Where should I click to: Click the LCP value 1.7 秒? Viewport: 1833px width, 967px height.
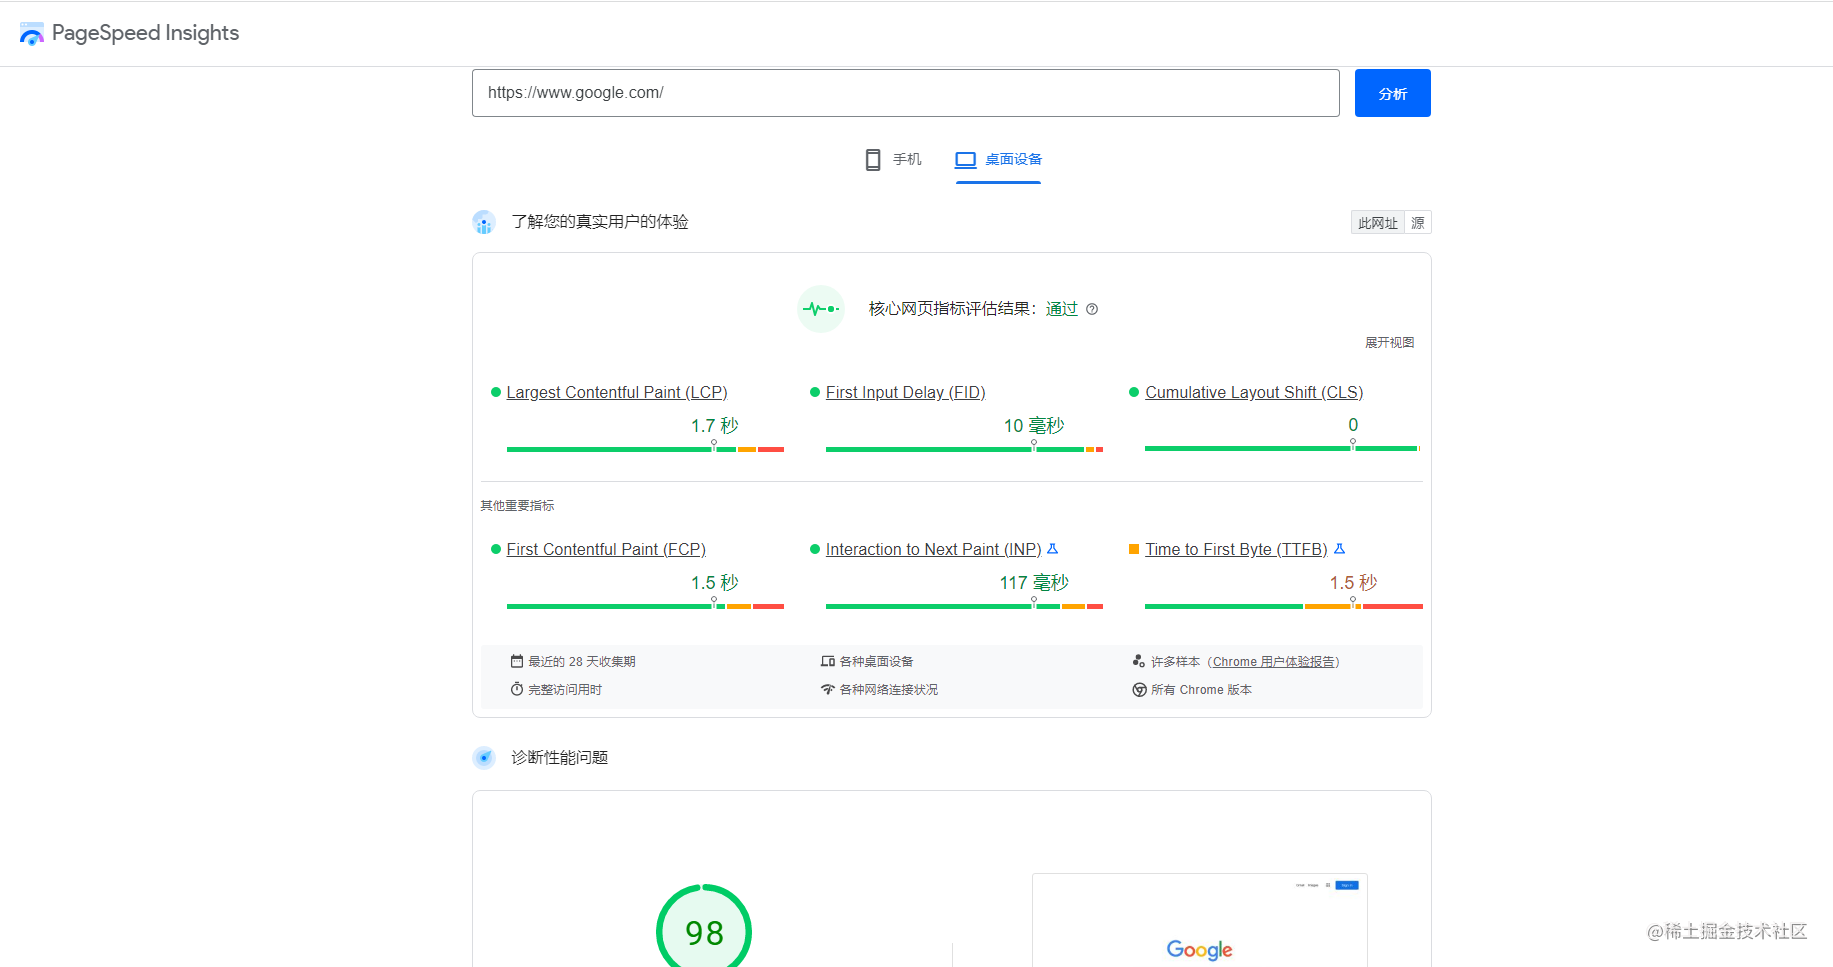(x=714, y=425)
